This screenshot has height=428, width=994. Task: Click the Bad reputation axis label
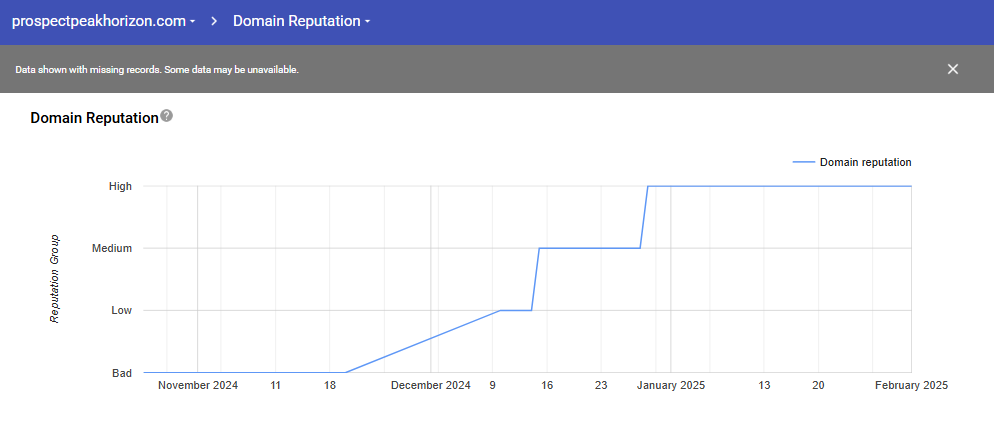point(121,373)
